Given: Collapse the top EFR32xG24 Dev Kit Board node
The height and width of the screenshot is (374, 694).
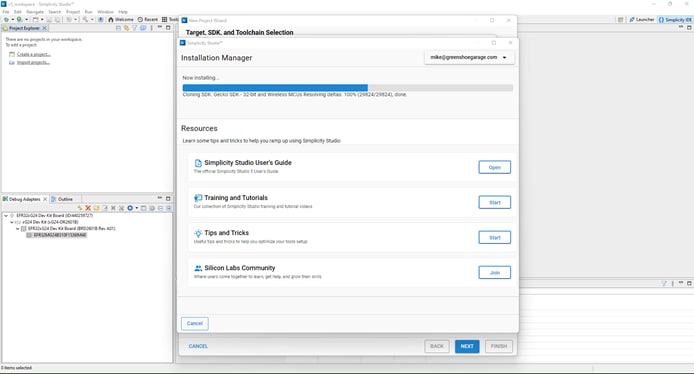Looking at the screenshot, I should [x=6, y=216].
